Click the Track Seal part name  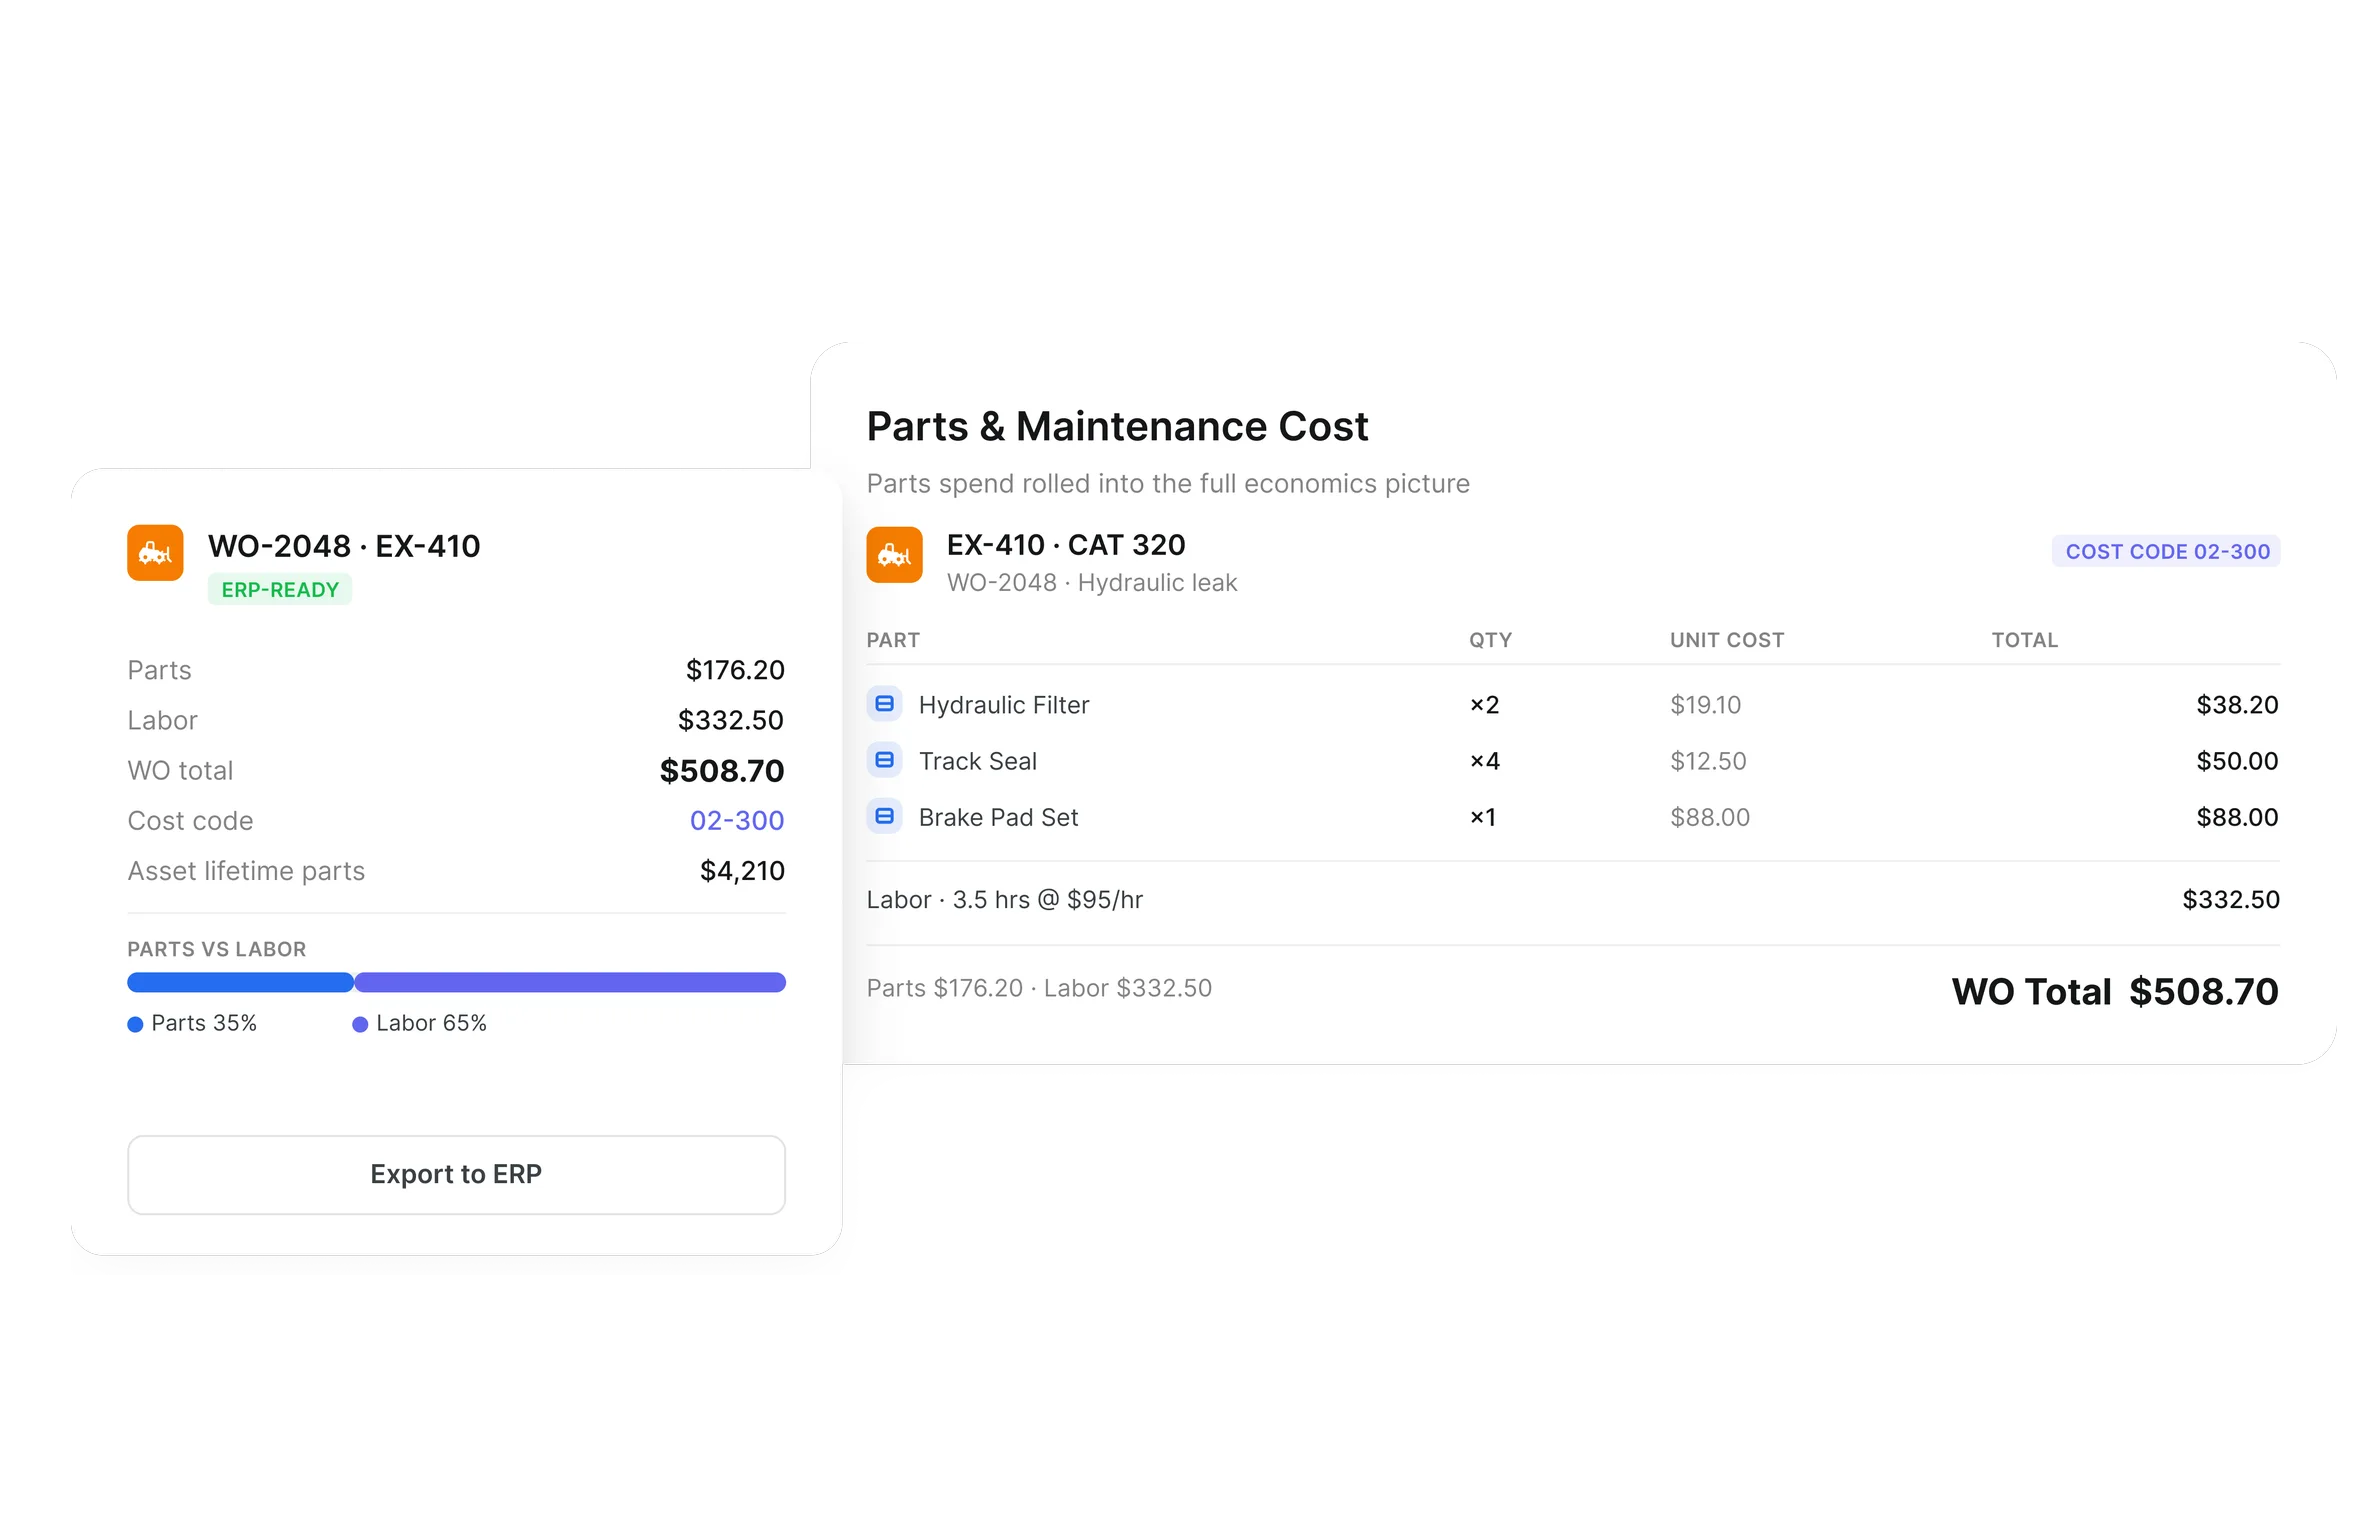[x=978, y=761]
